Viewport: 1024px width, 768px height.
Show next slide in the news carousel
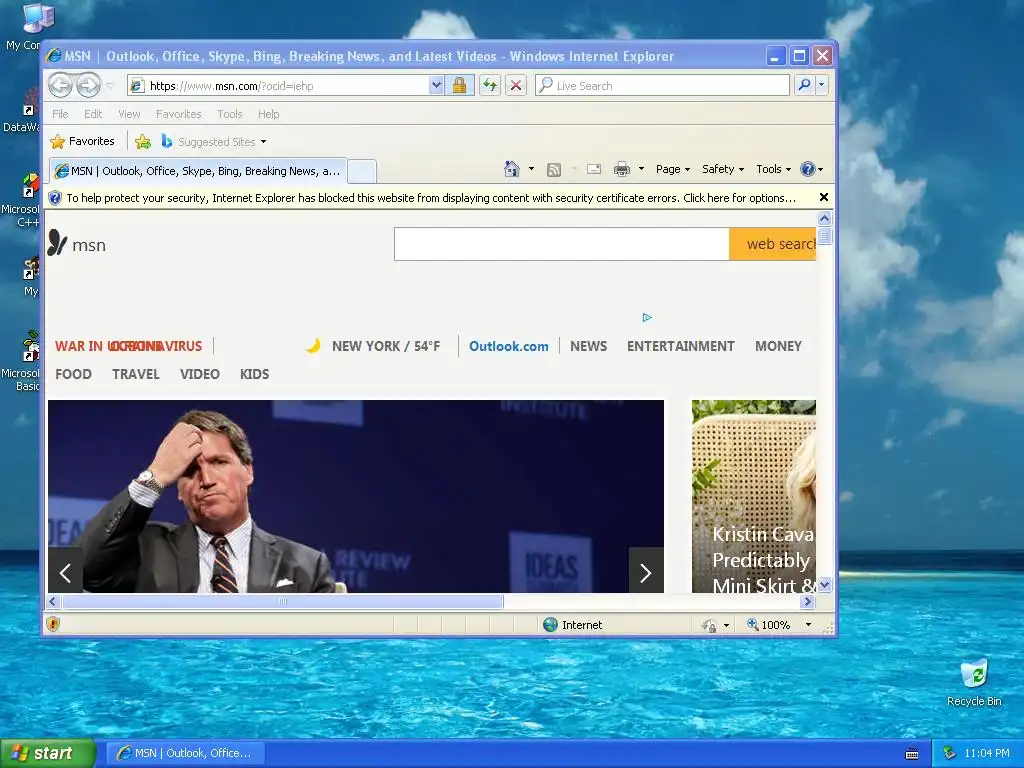point(646,571)
